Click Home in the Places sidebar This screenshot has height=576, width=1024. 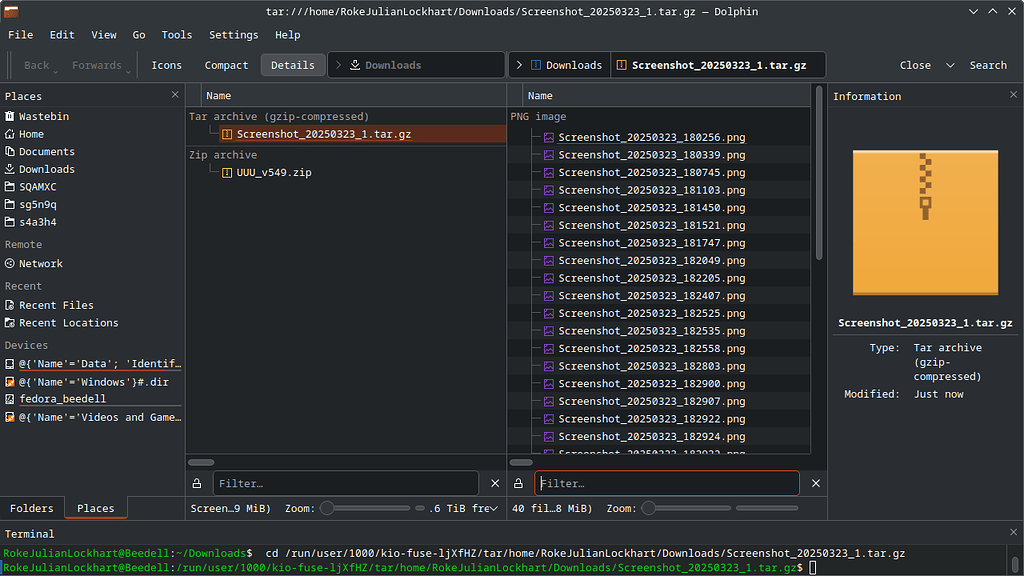coord(33,133)
